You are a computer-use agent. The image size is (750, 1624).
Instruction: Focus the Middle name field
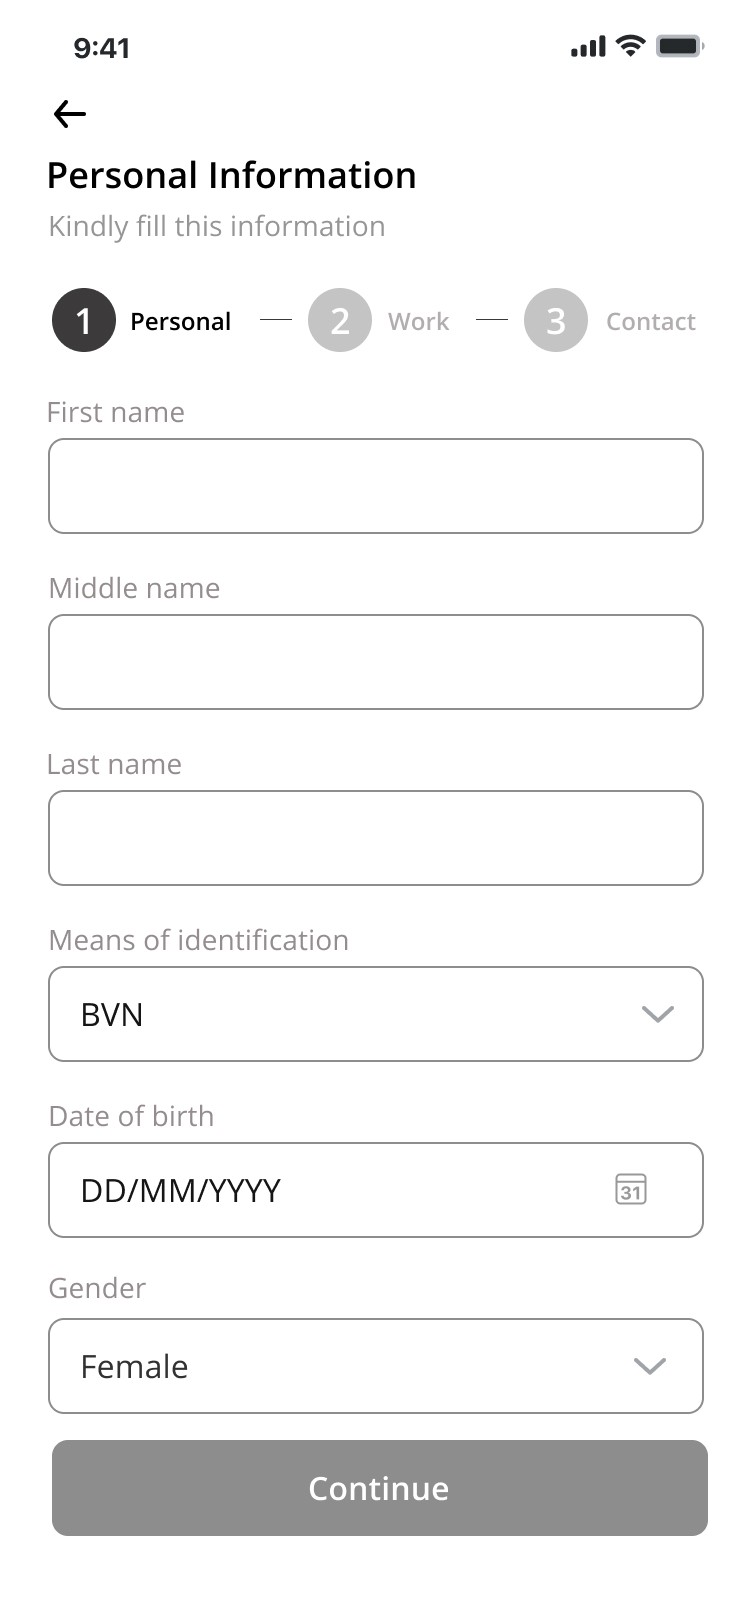376,662
